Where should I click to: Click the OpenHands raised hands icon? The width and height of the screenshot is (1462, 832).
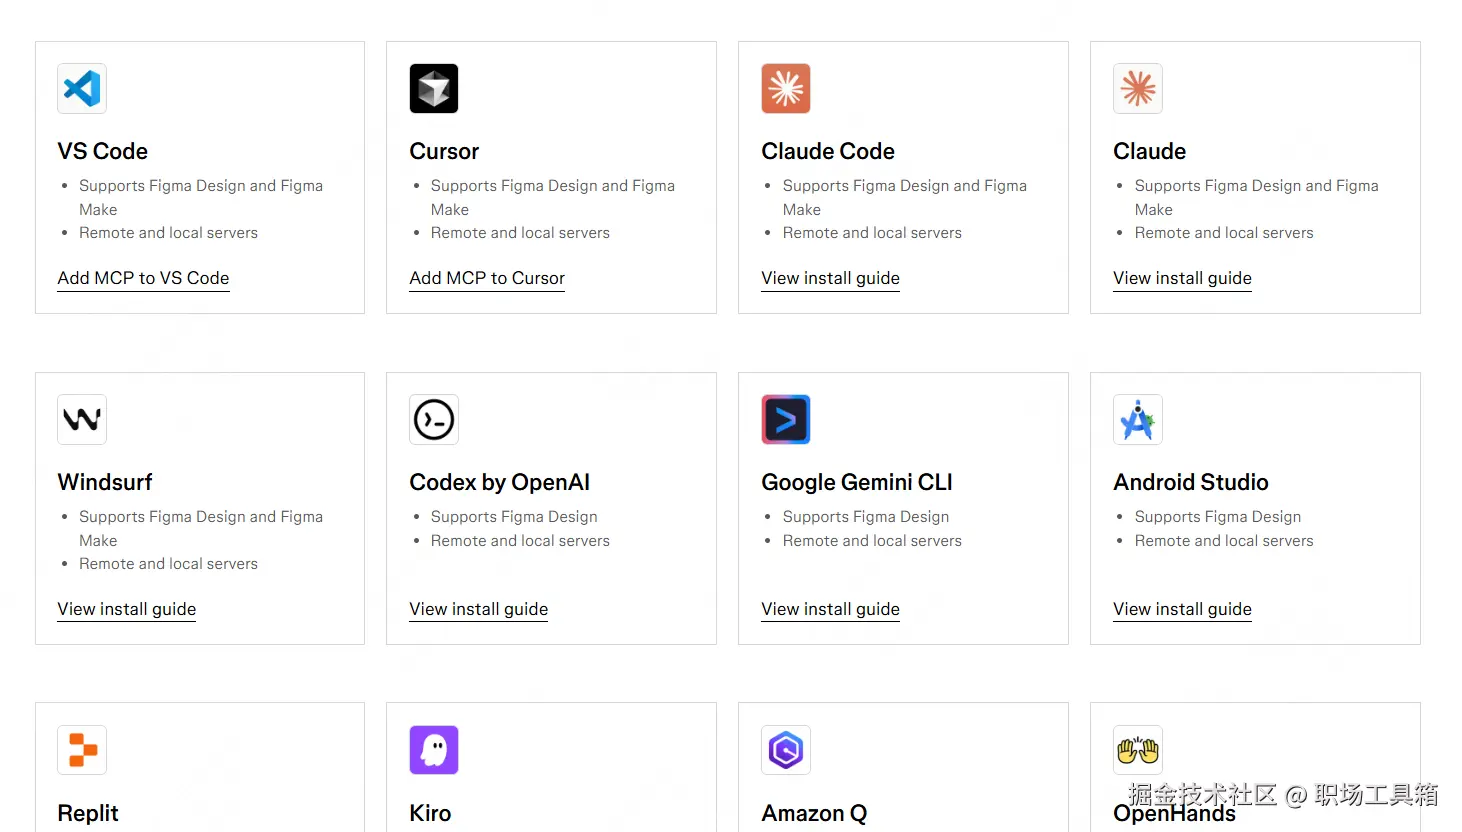coord(1138,750)
